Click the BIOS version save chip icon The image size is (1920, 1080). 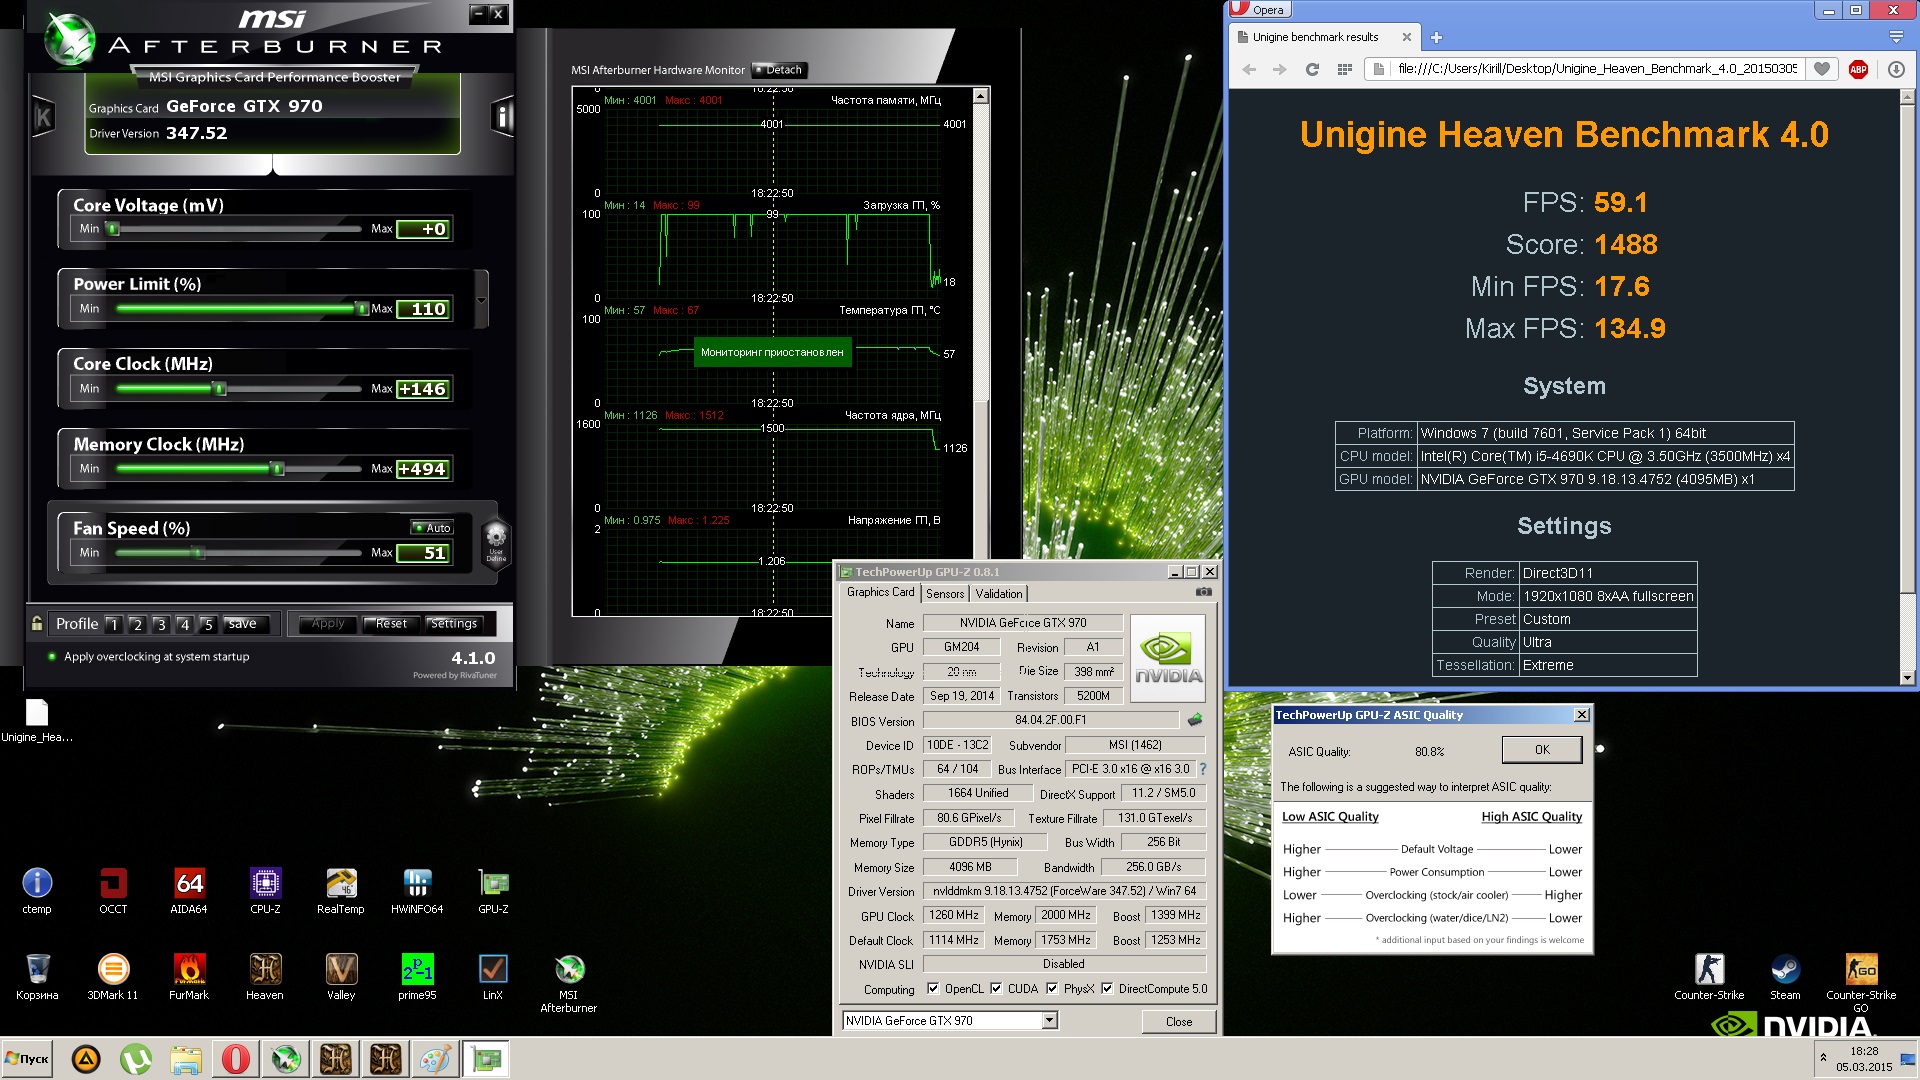1195,720
